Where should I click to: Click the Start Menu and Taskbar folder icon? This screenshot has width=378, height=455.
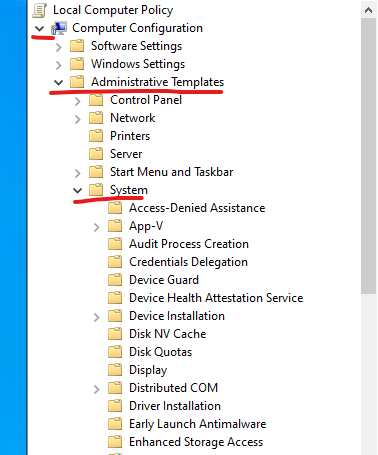(x=96, y=172)
